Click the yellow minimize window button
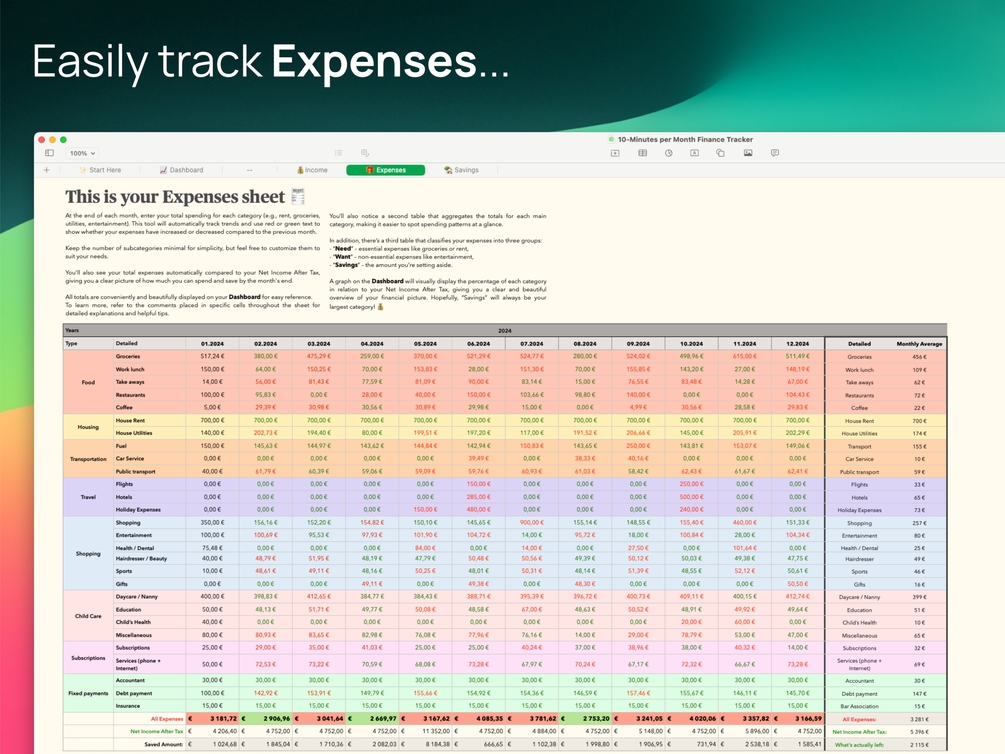Image resolution: width=1005 pixels, height=754 pixels. [x=53, y=139]
